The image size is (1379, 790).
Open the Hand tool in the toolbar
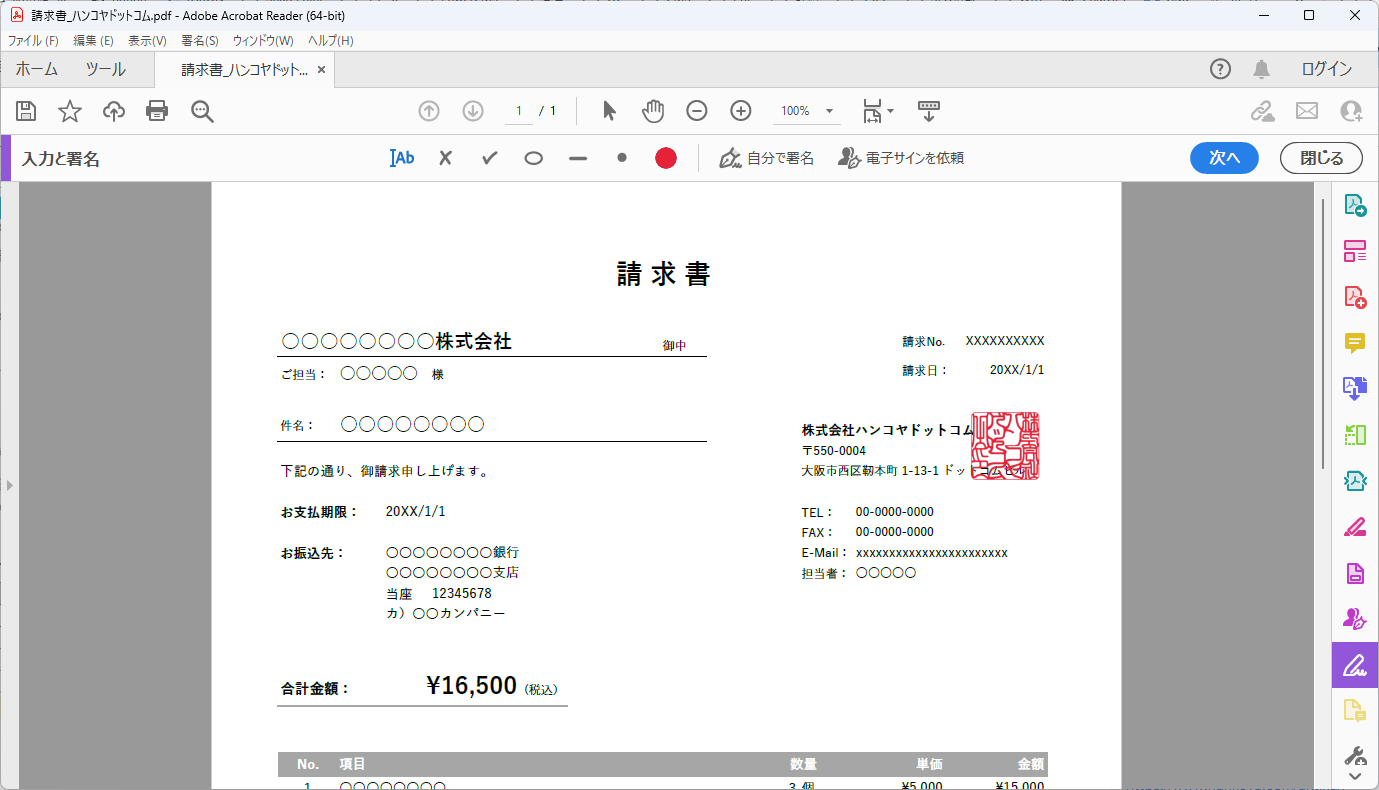click(x=652, y=110)
